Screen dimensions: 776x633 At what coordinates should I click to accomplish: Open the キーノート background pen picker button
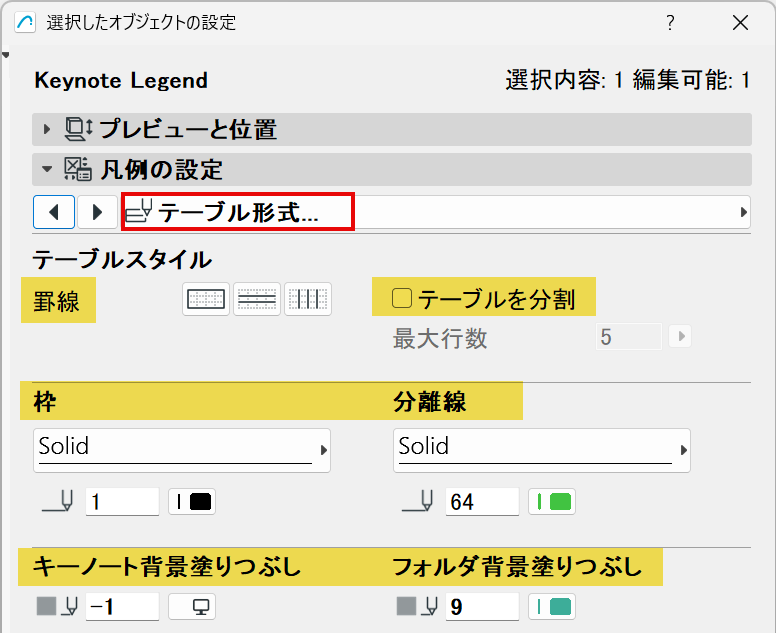pos(192,607)
